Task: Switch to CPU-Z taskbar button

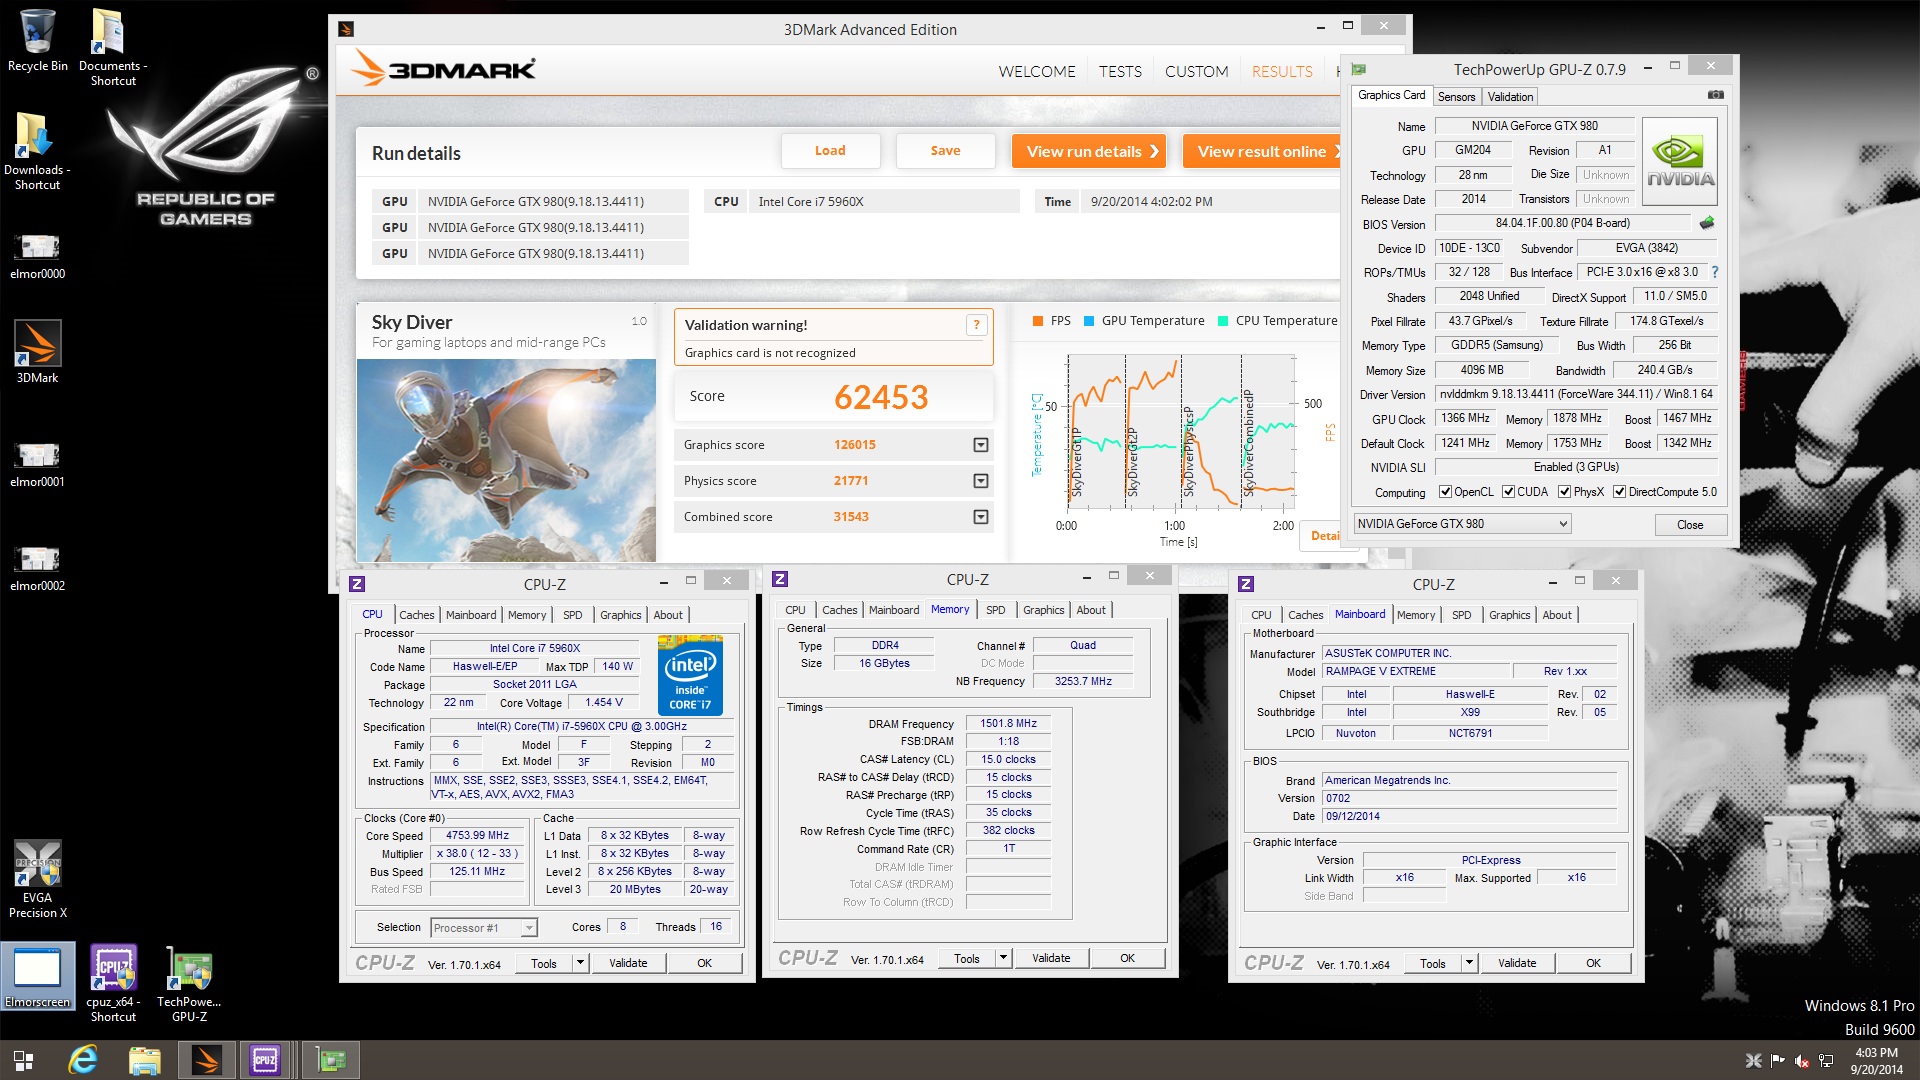Action: 265,1060
